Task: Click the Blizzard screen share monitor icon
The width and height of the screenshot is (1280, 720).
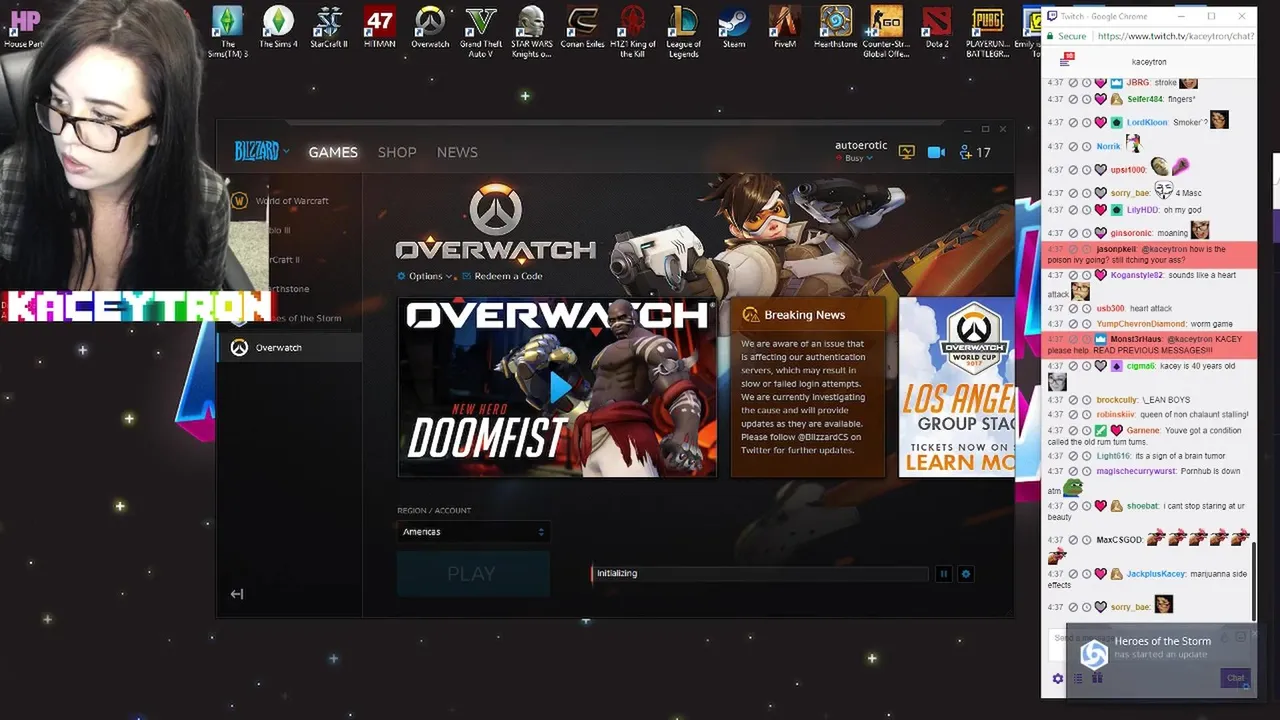Action: tap(906, 152)
